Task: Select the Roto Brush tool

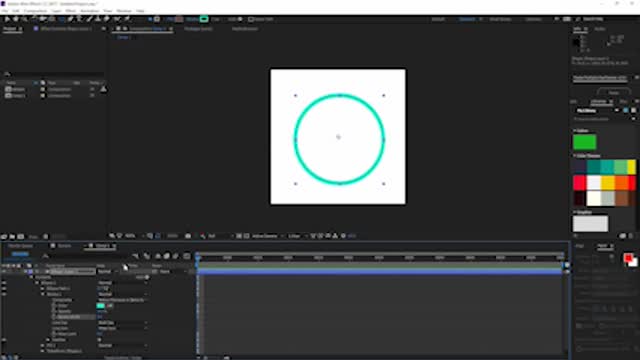Action: coord(117,19)
